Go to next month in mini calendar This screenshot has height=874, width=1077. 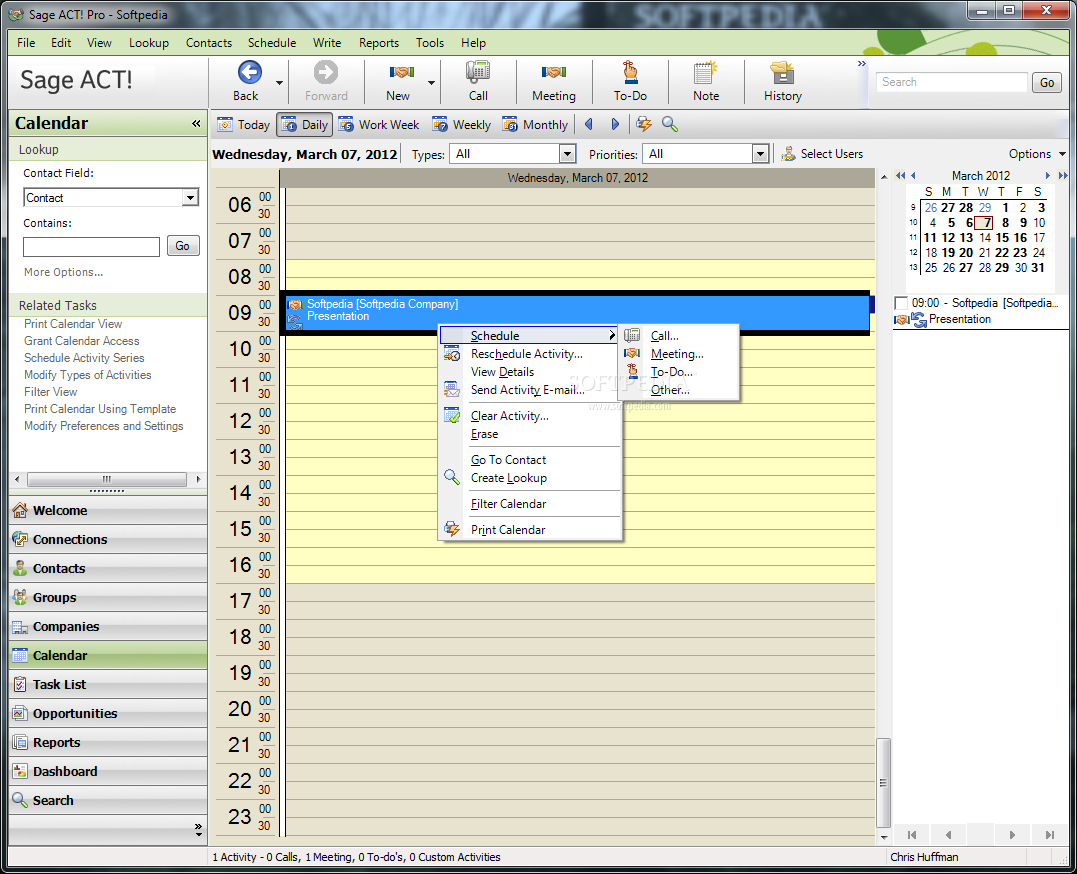pos(1047,176)
